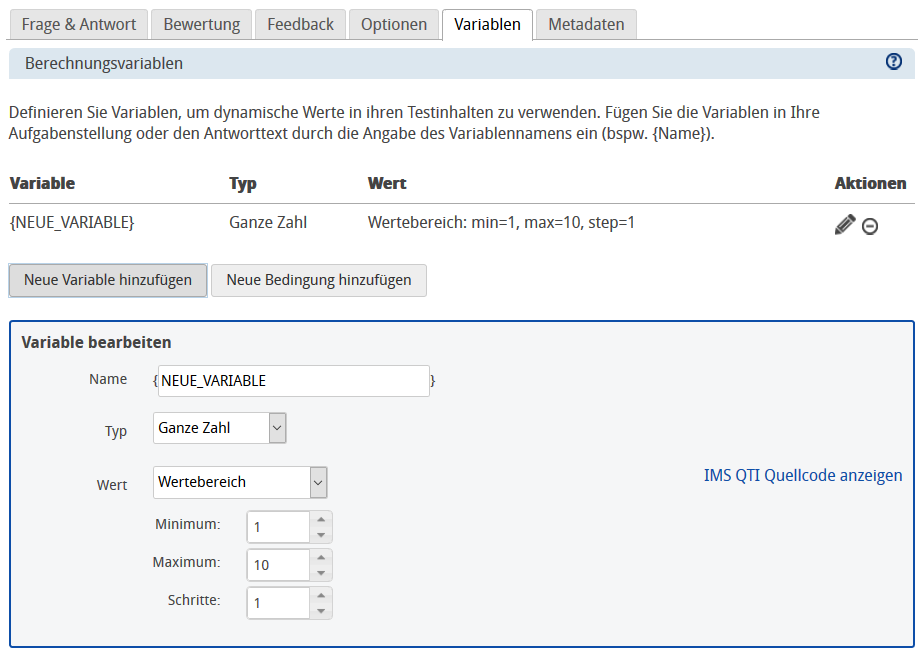Increment the Schritte value with the up arrow
The width and height of the screenshot is (924, 658).
pos(322,596)
